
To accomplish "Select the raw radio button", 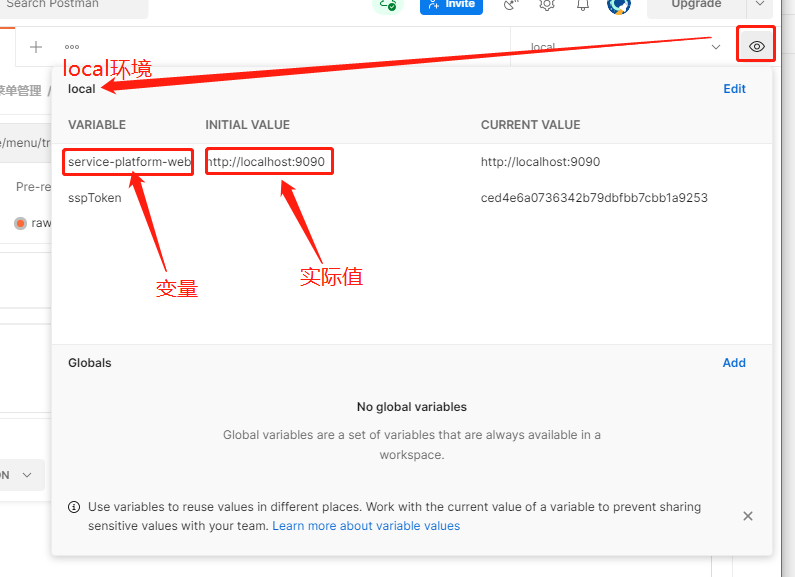I will coord(20,223).
